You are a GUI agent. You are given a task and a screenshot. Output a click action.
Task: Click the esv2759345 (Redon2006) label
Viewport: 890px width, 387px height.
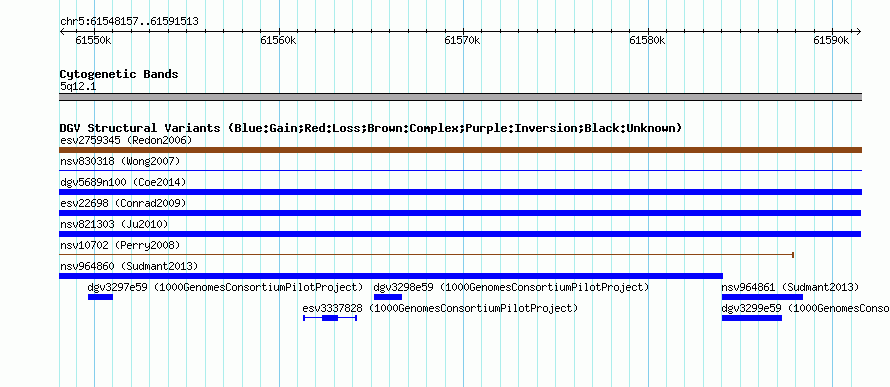126,140
